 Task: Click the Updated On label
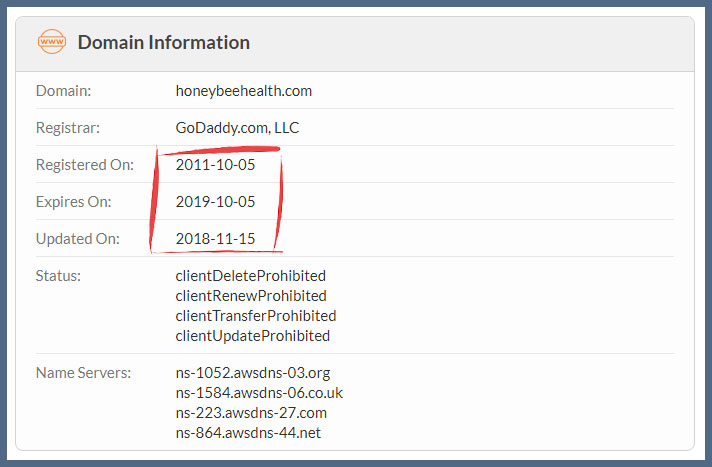tap(77, 239)
